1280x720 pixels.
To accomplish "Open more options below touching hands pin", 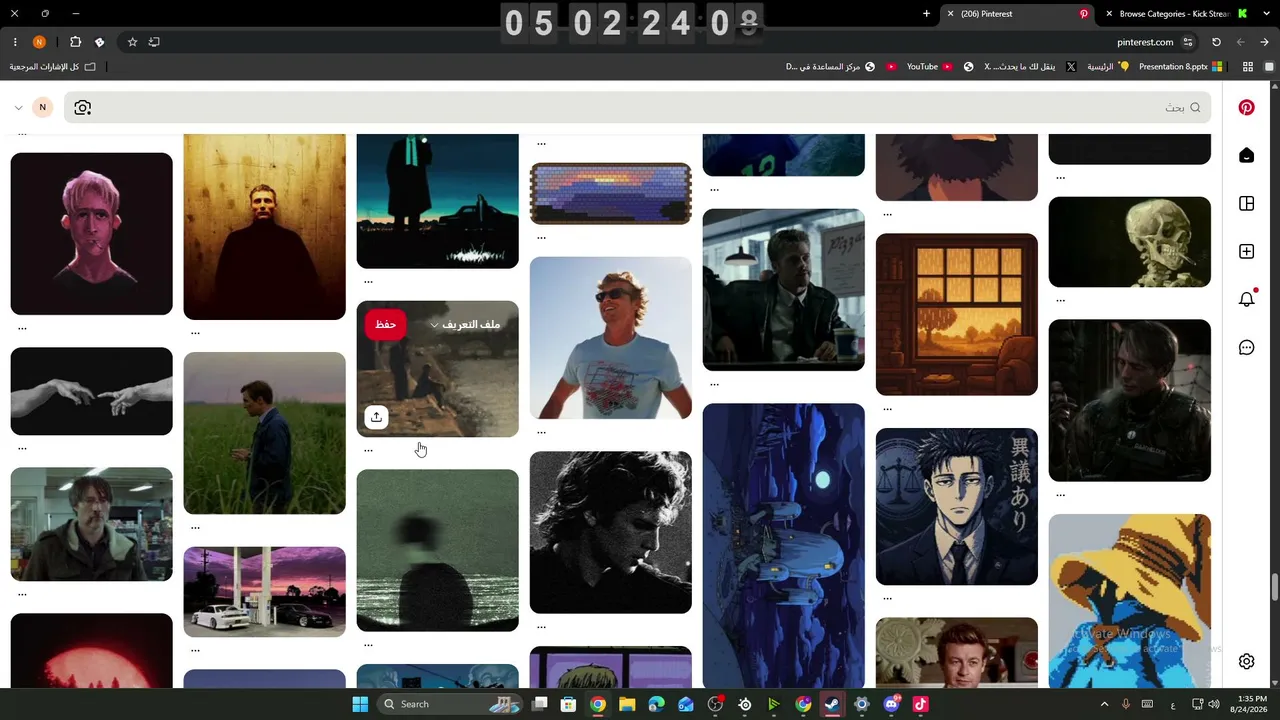I will coord(22,448).
